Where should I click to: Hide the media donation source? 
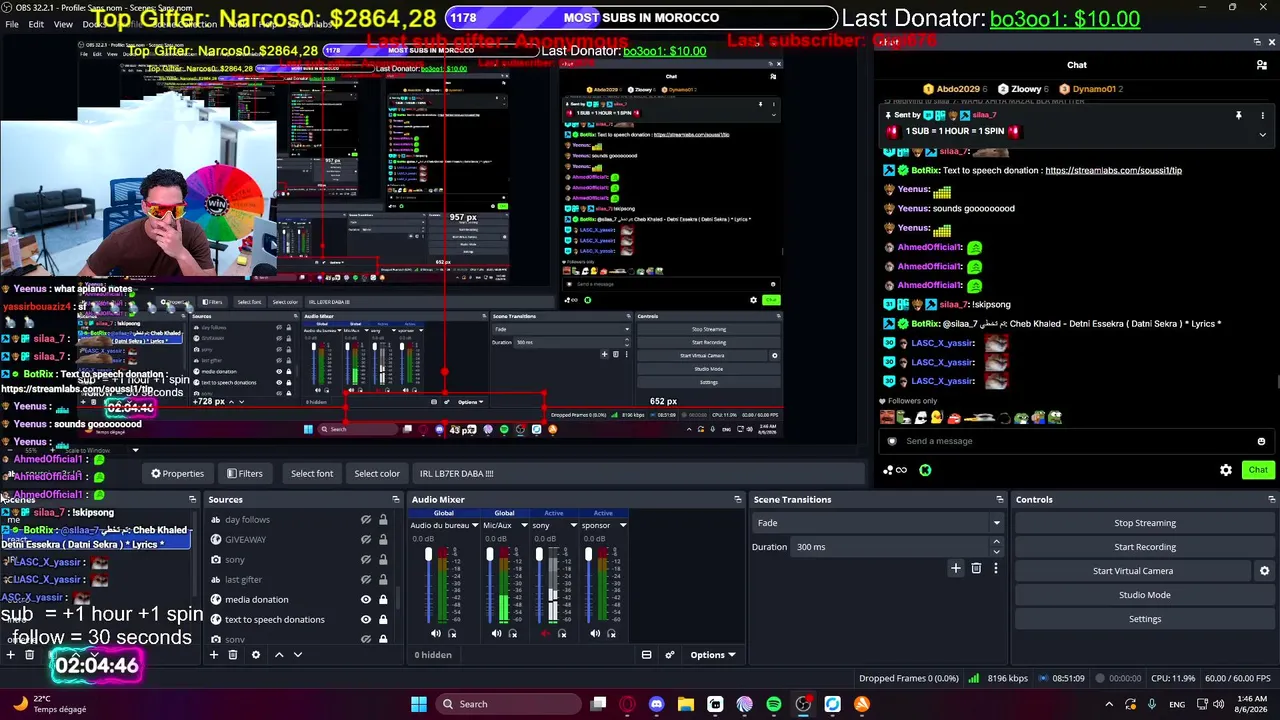366,600
